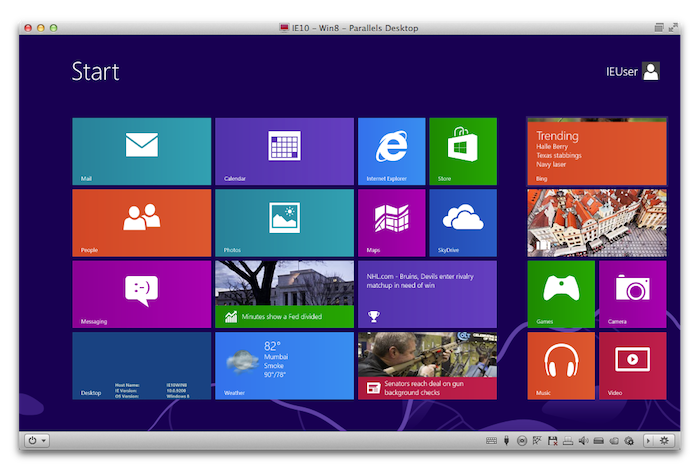Click the hard disk icon in status bar
This screenshot has width=700, height=472.
599,441
